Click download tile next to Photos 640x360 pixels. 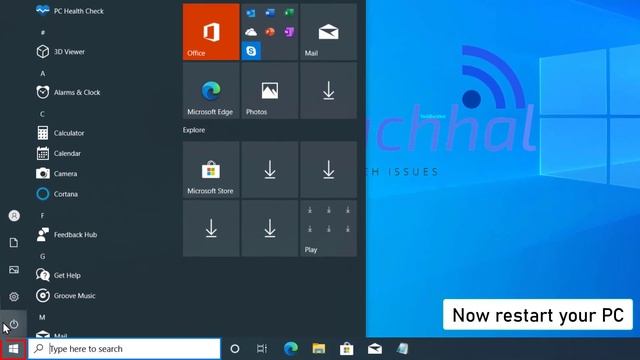point(329,91)
